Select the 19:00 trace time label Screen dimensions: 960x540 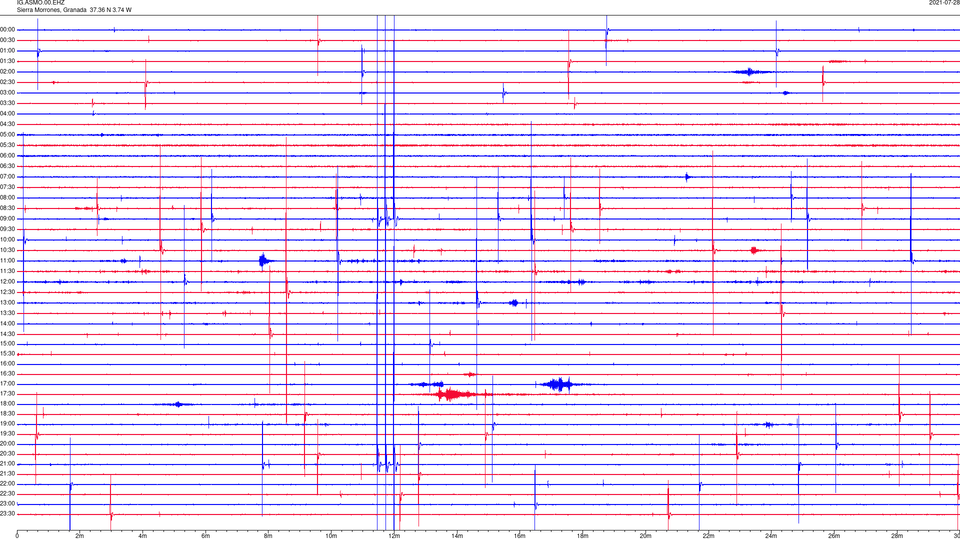(8, 424)
